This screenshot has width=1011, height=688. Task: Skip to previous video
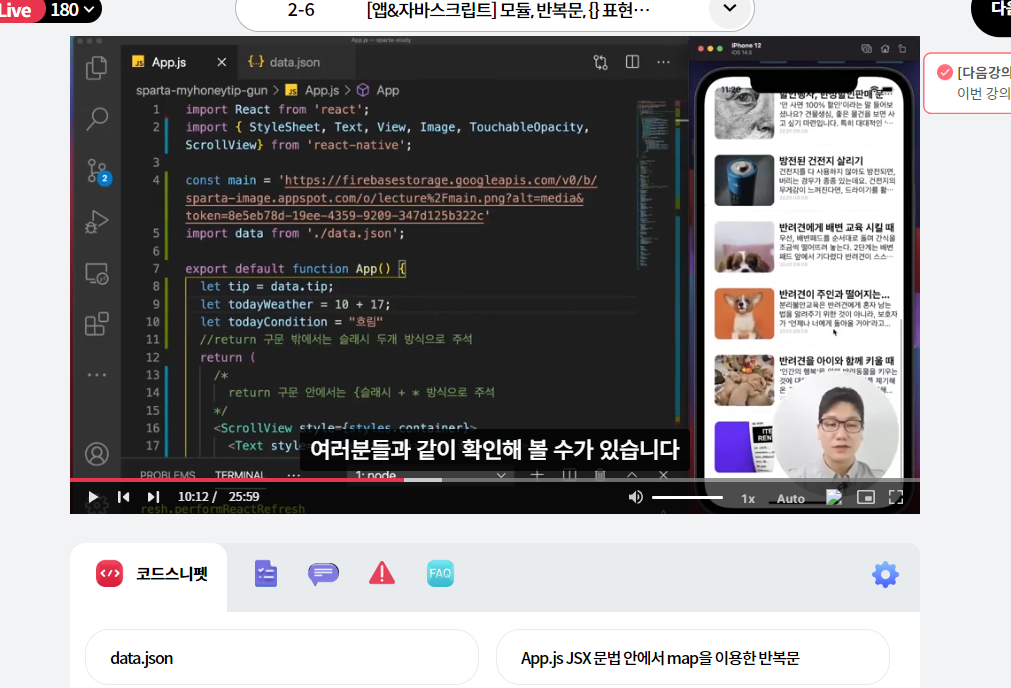click(x=123, y=497)
